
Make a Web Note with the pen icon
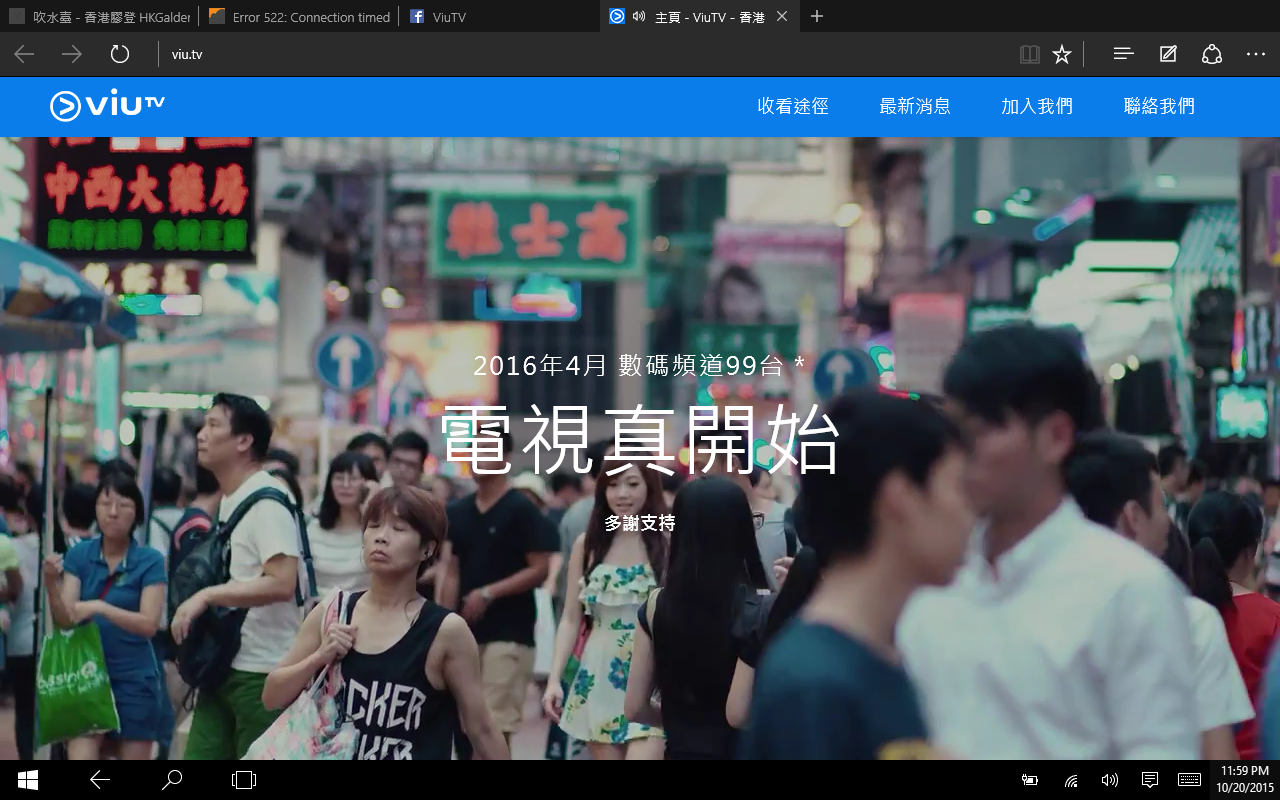1168,54
